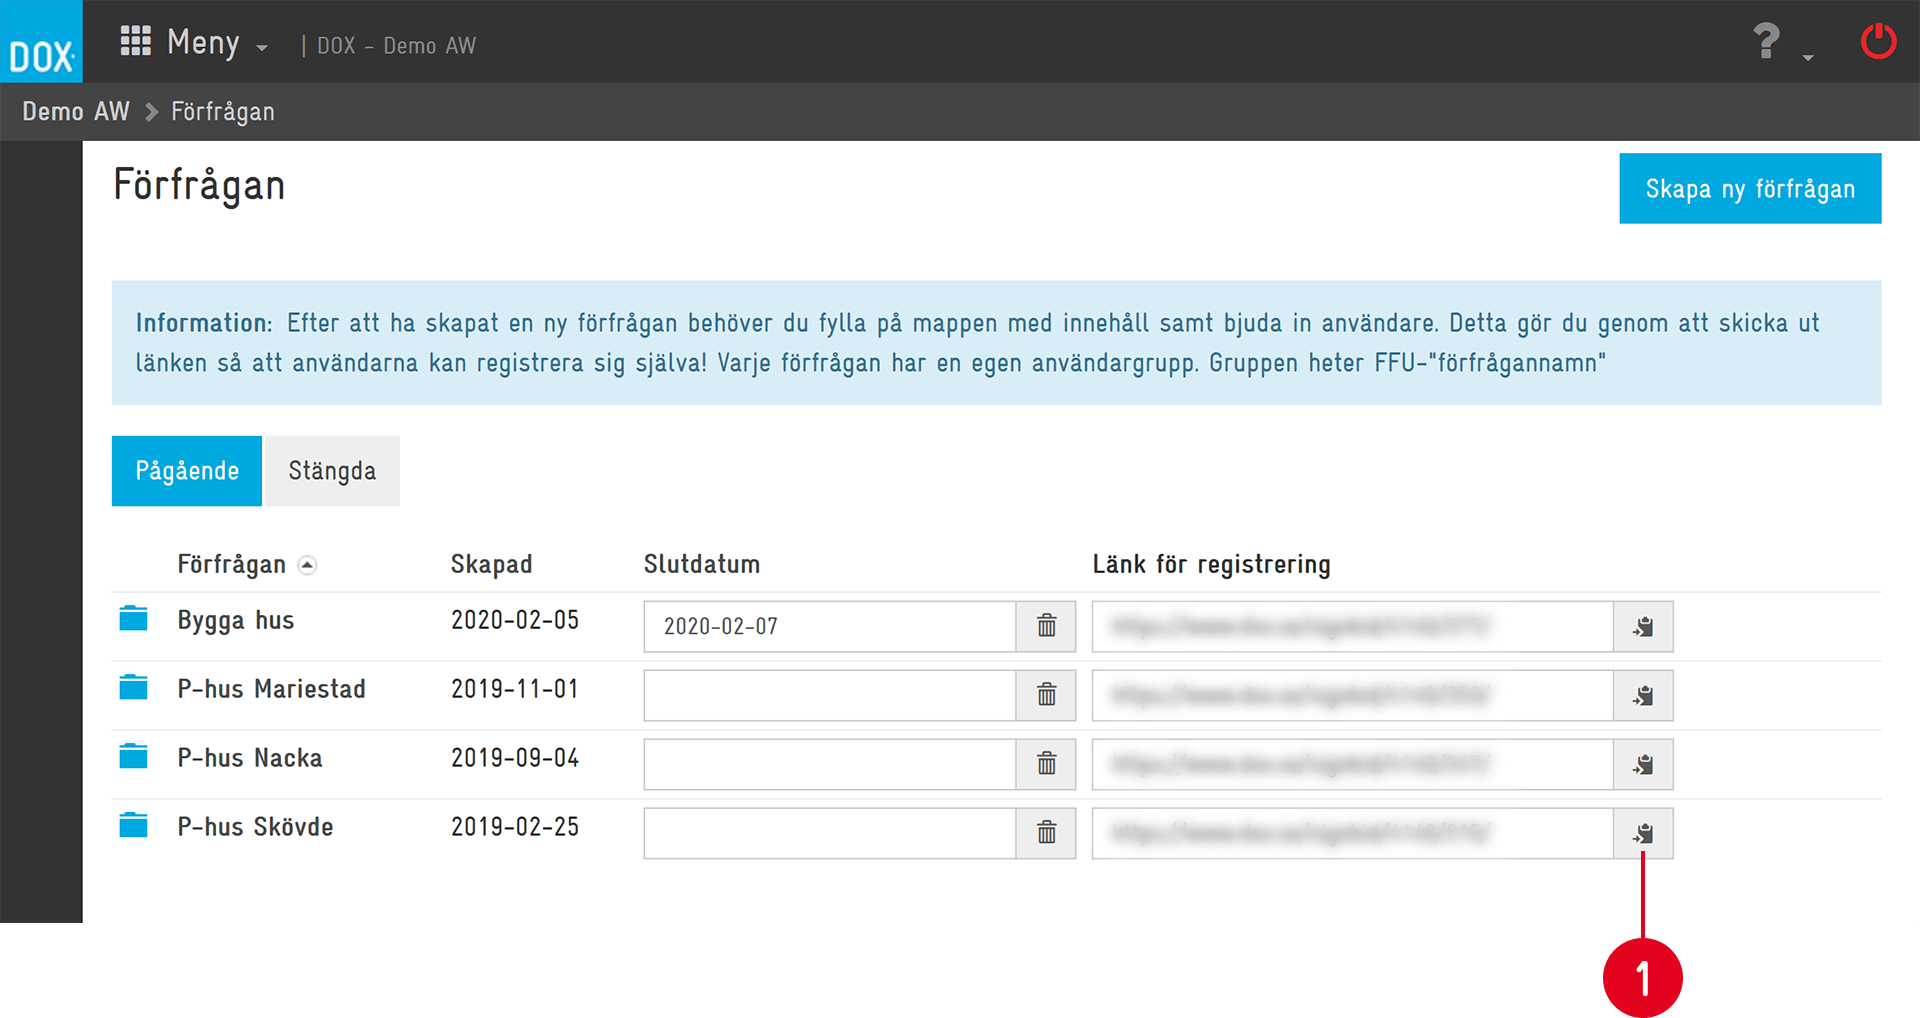Click created date 2019-02-25
The width and height of the screenshot is (1920, 1018).
click(x=515, y=827)
